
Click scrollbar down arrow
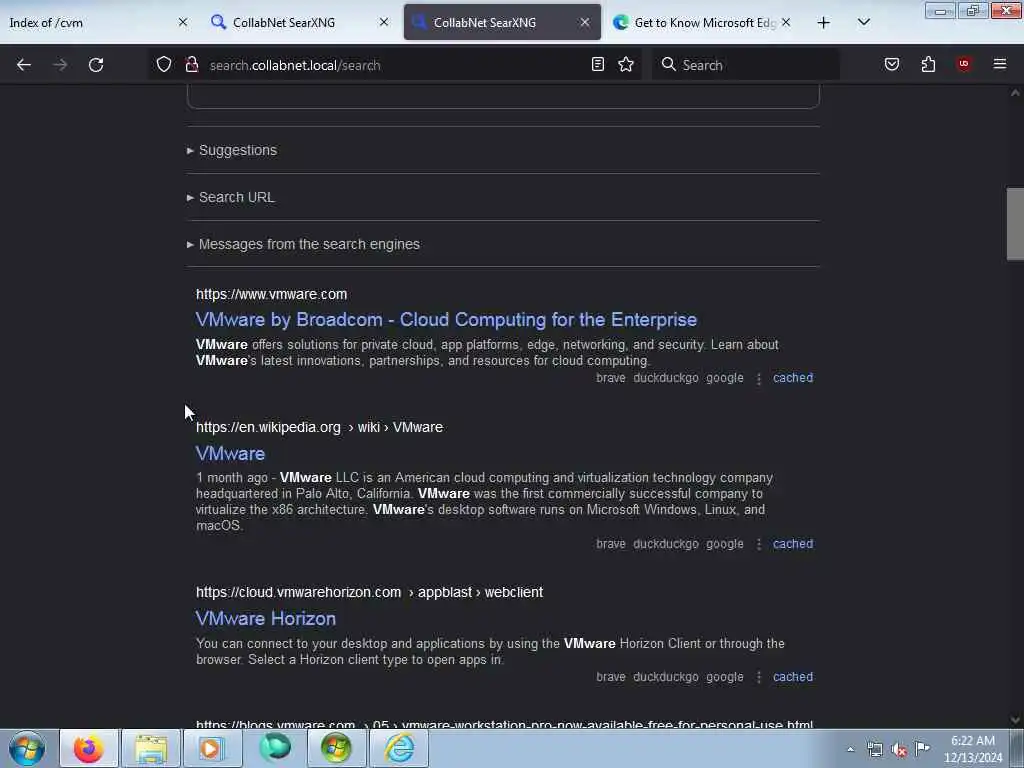1015,720
